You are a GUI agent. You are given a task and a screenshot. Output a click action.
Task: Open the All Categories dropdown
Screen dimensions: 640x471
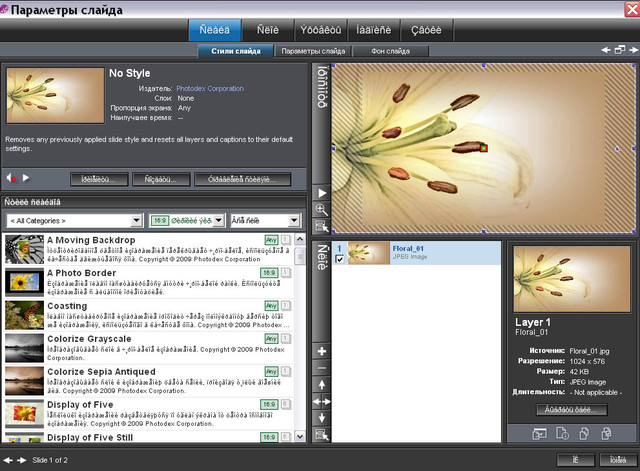pos(74,221)
